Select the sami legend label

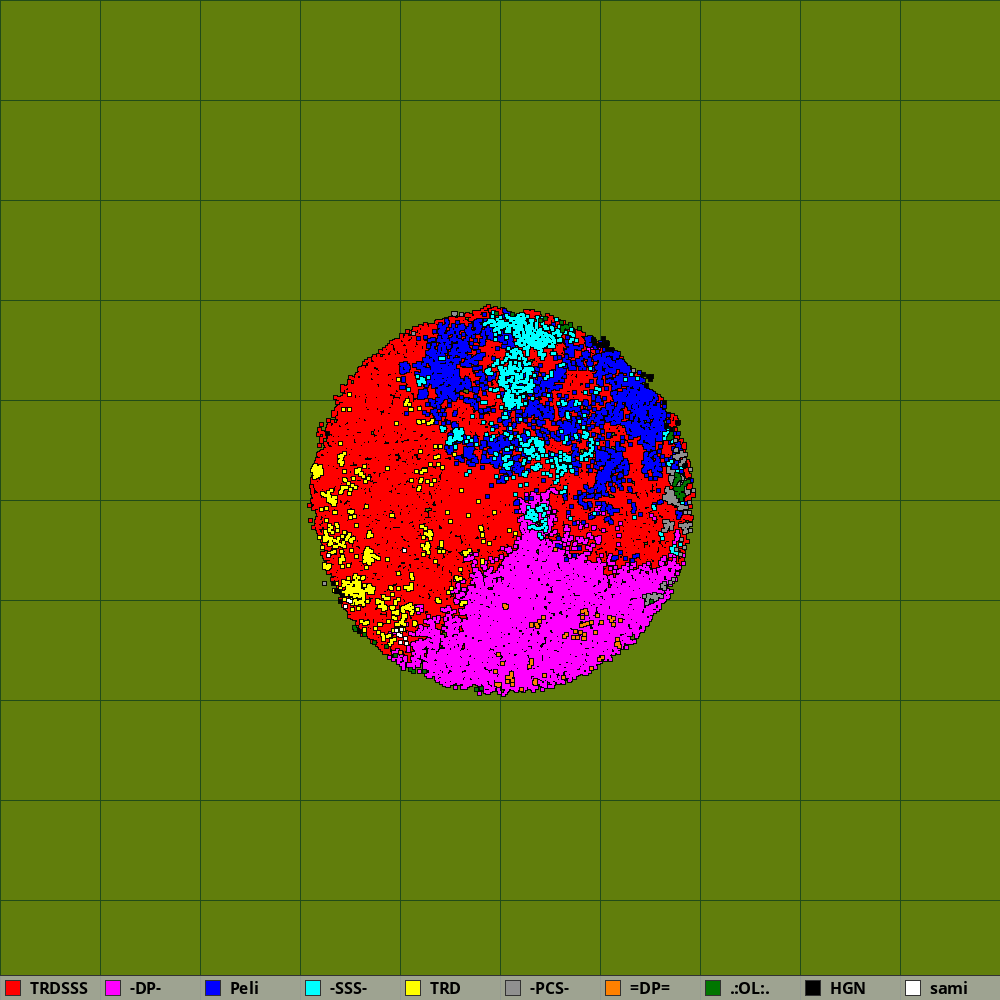948,989
